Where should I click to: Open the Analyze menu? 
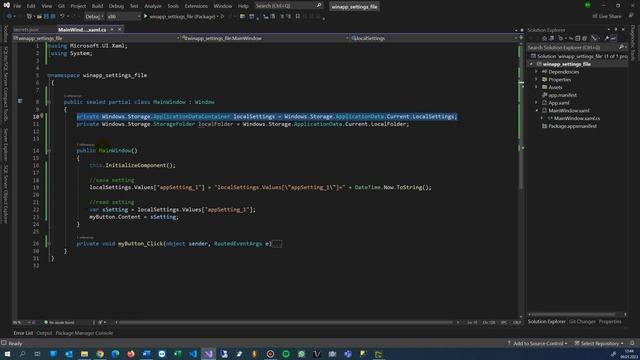[153, 6]
